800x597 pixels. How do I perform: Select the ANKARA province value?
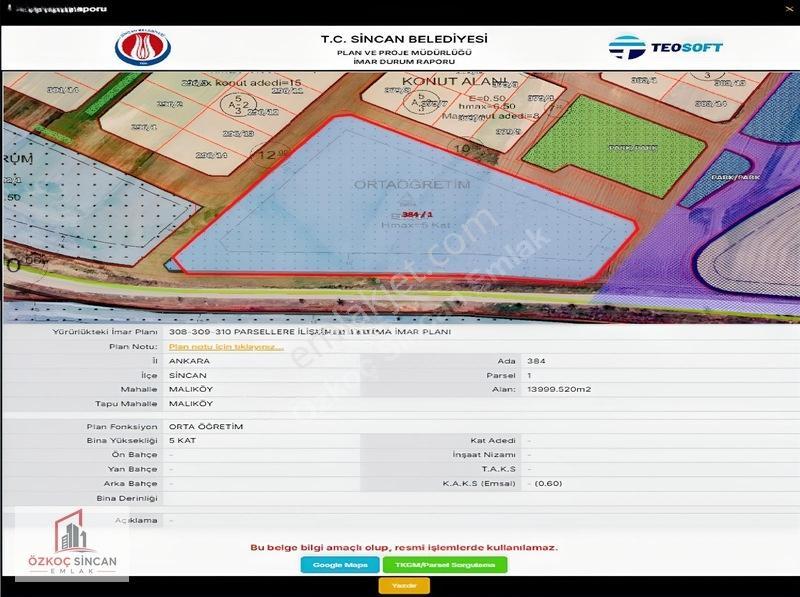pyautogui.click(x=189, y=361)
